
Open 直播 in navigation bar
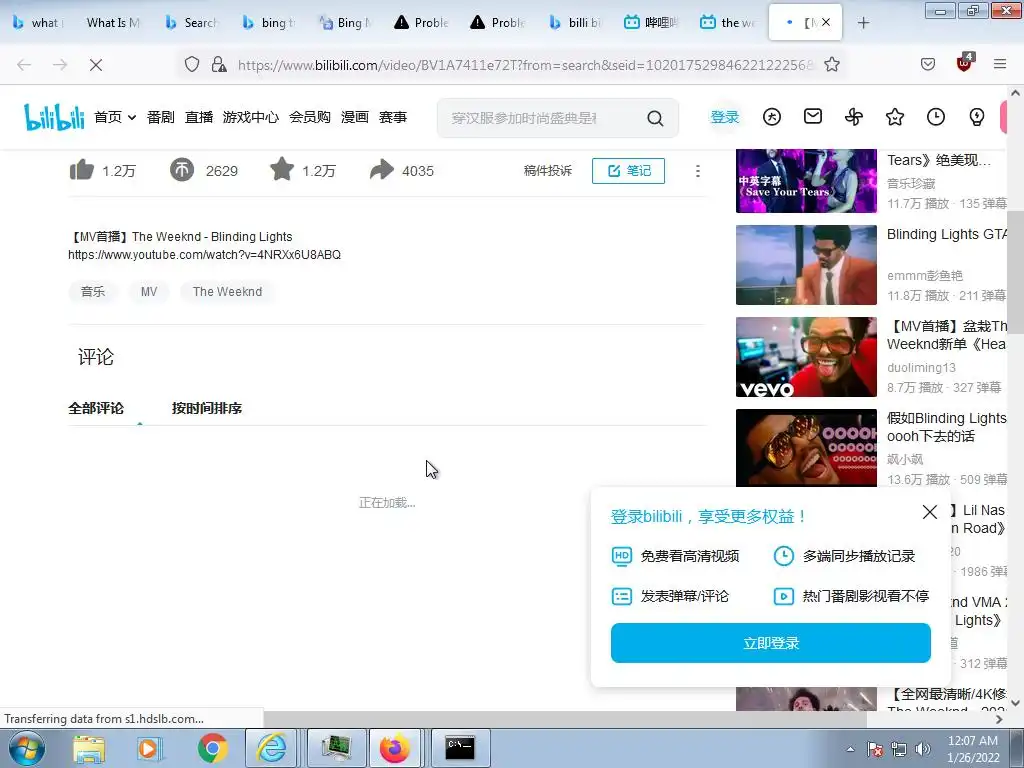(199, 117)
